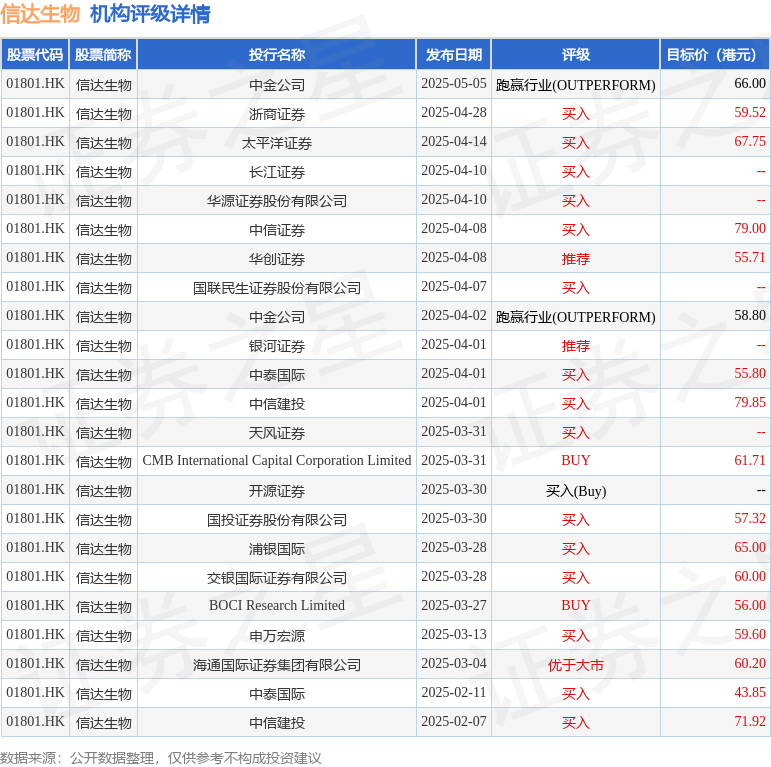Click the target price 61.71

(750, 461)
